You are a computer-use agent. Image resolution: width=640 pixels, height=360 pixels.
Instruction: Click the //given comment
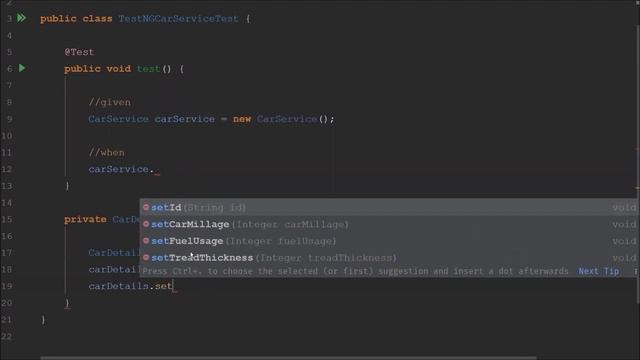click(x=110, y=102)
